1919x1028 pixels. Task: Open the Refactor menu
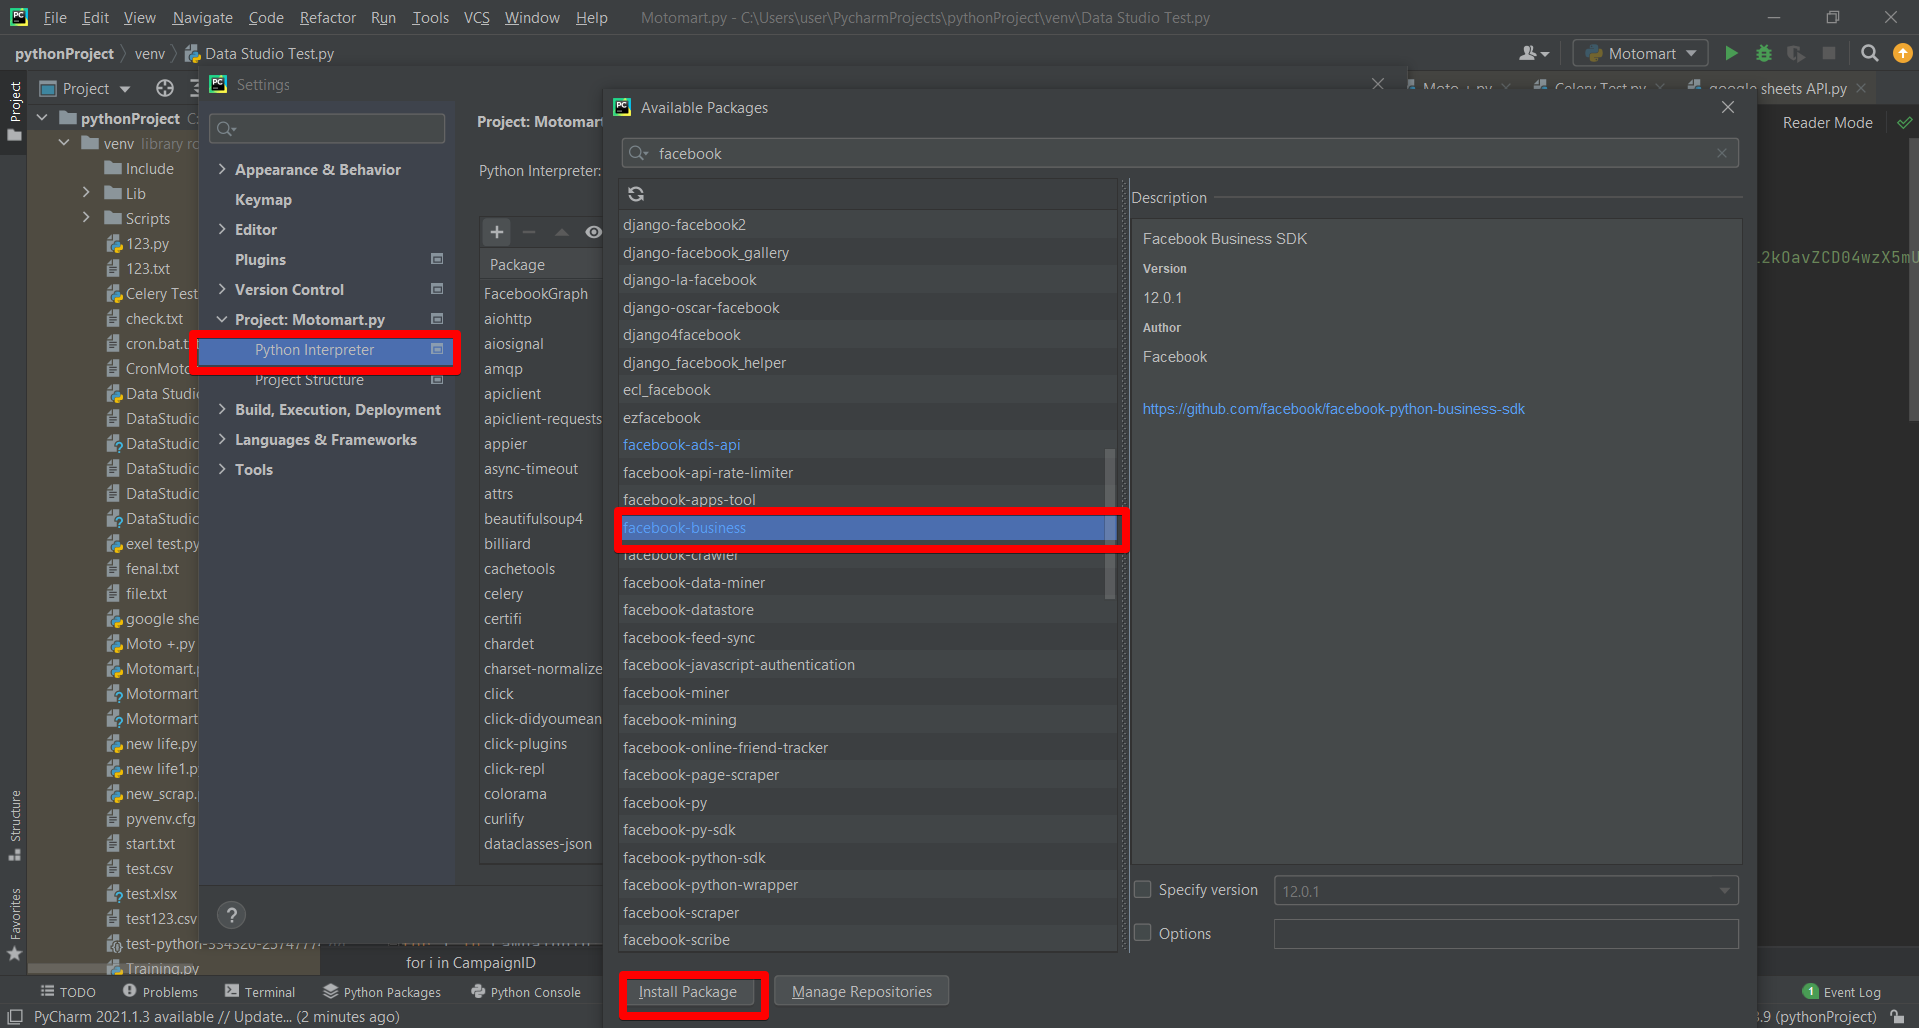pos(327,18)
